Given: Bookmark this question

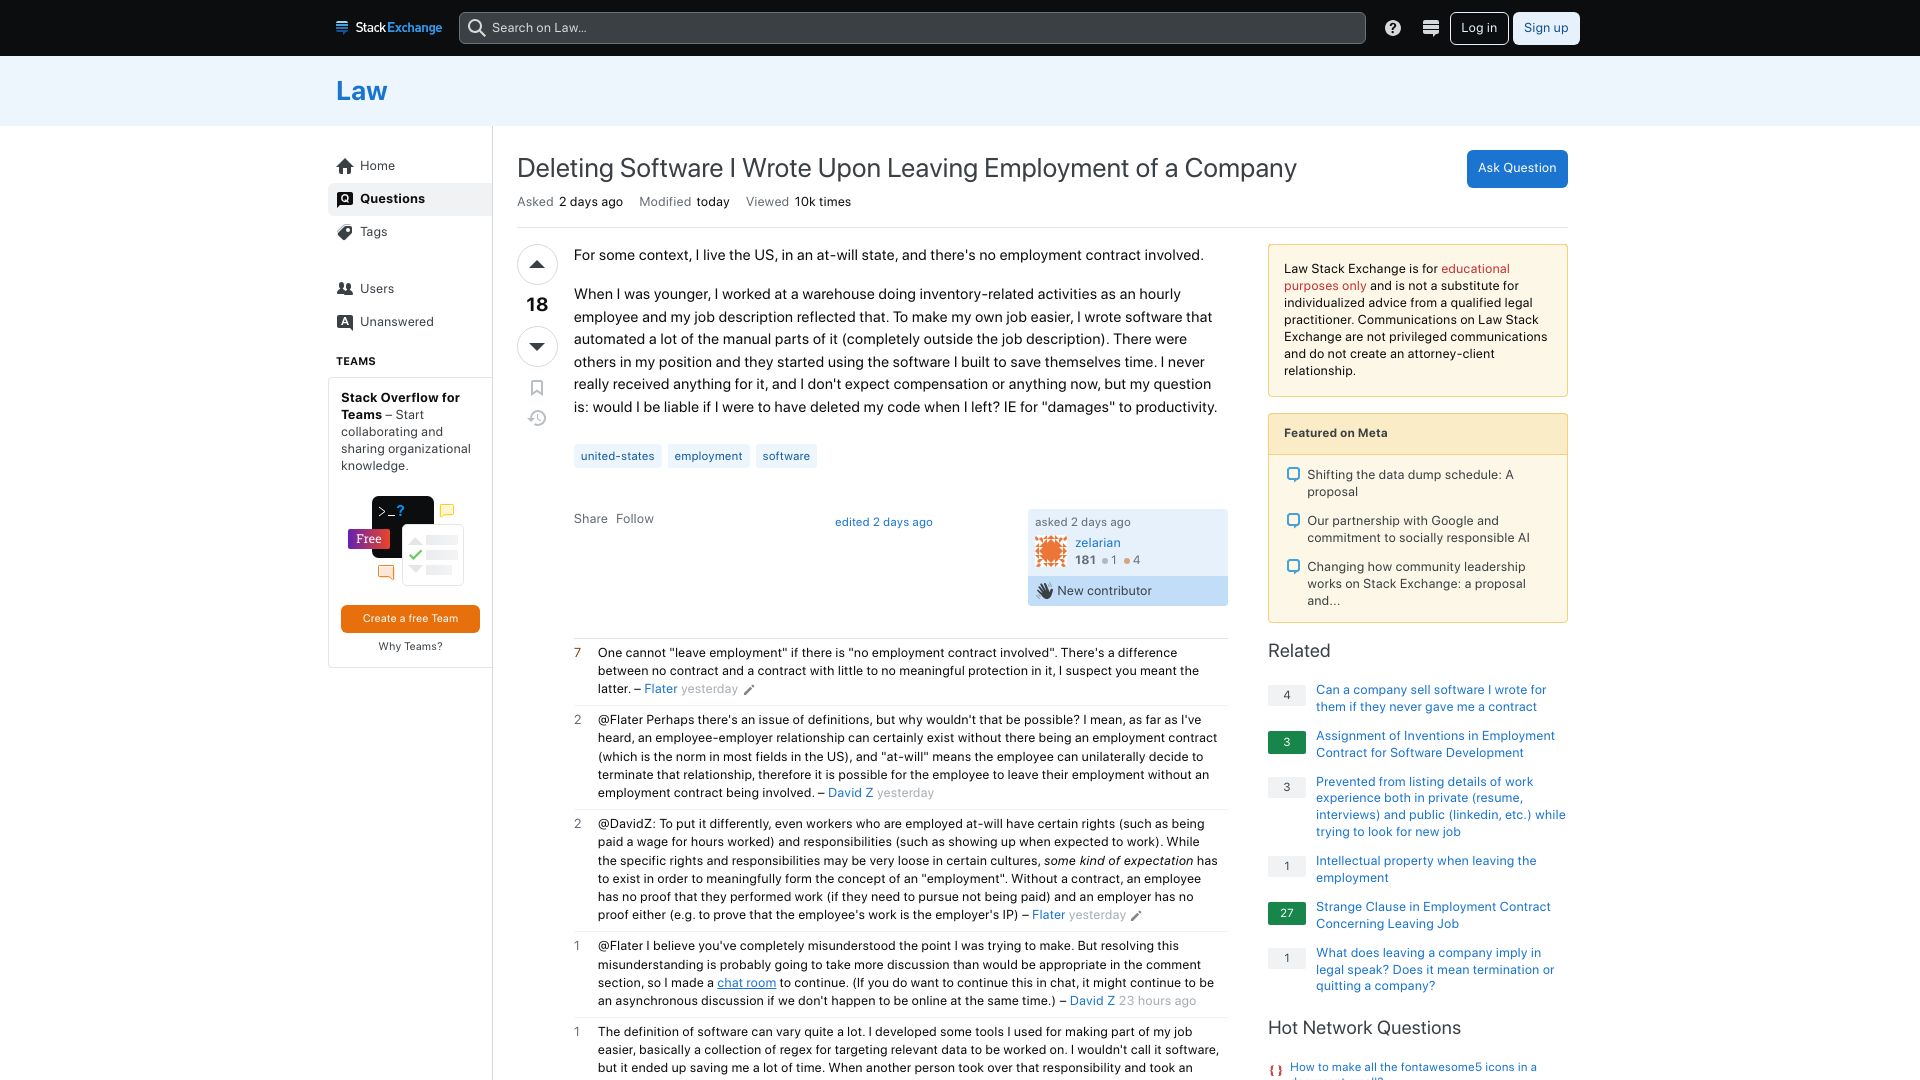Looking at the screenshot, I should pyautogui.click(x=537, y=388).
